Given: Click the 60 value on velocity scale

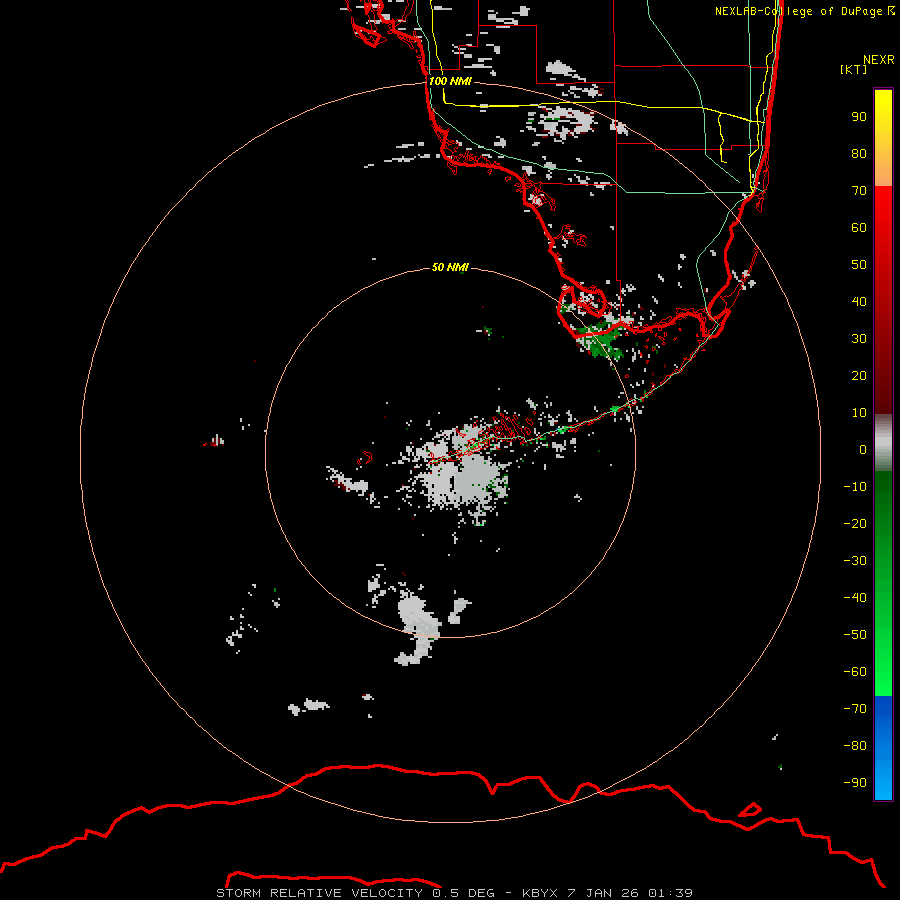Looking at the screenshot, I should click(859, 227).
